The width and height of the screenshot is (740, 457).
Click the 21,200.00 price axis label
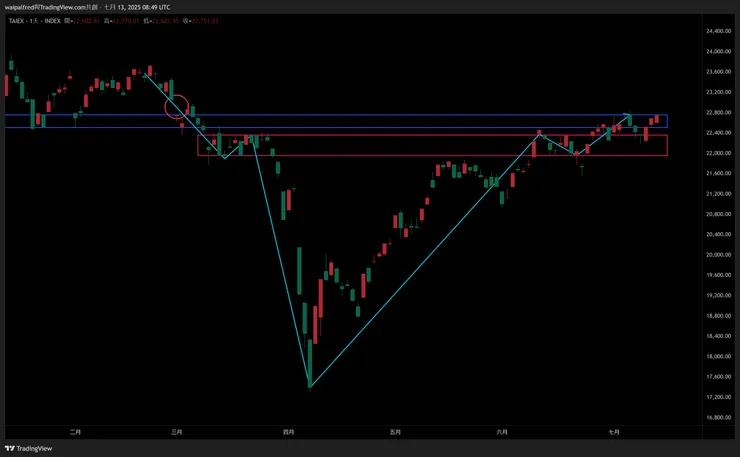tap(718, 194)
